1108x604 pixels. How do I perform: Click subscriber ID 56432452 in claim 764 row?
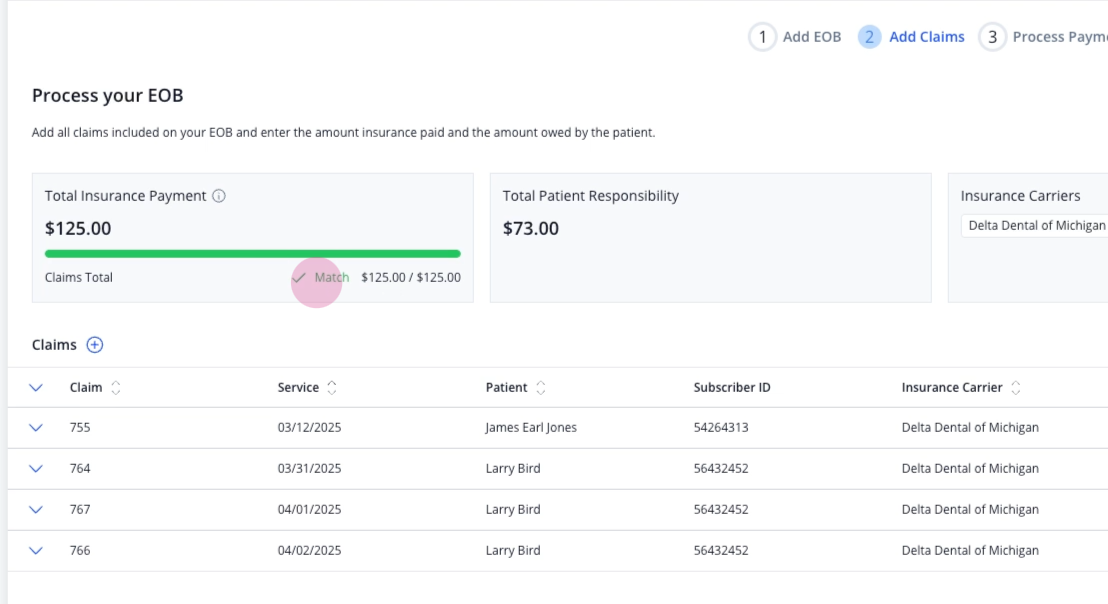coord(721,468)
